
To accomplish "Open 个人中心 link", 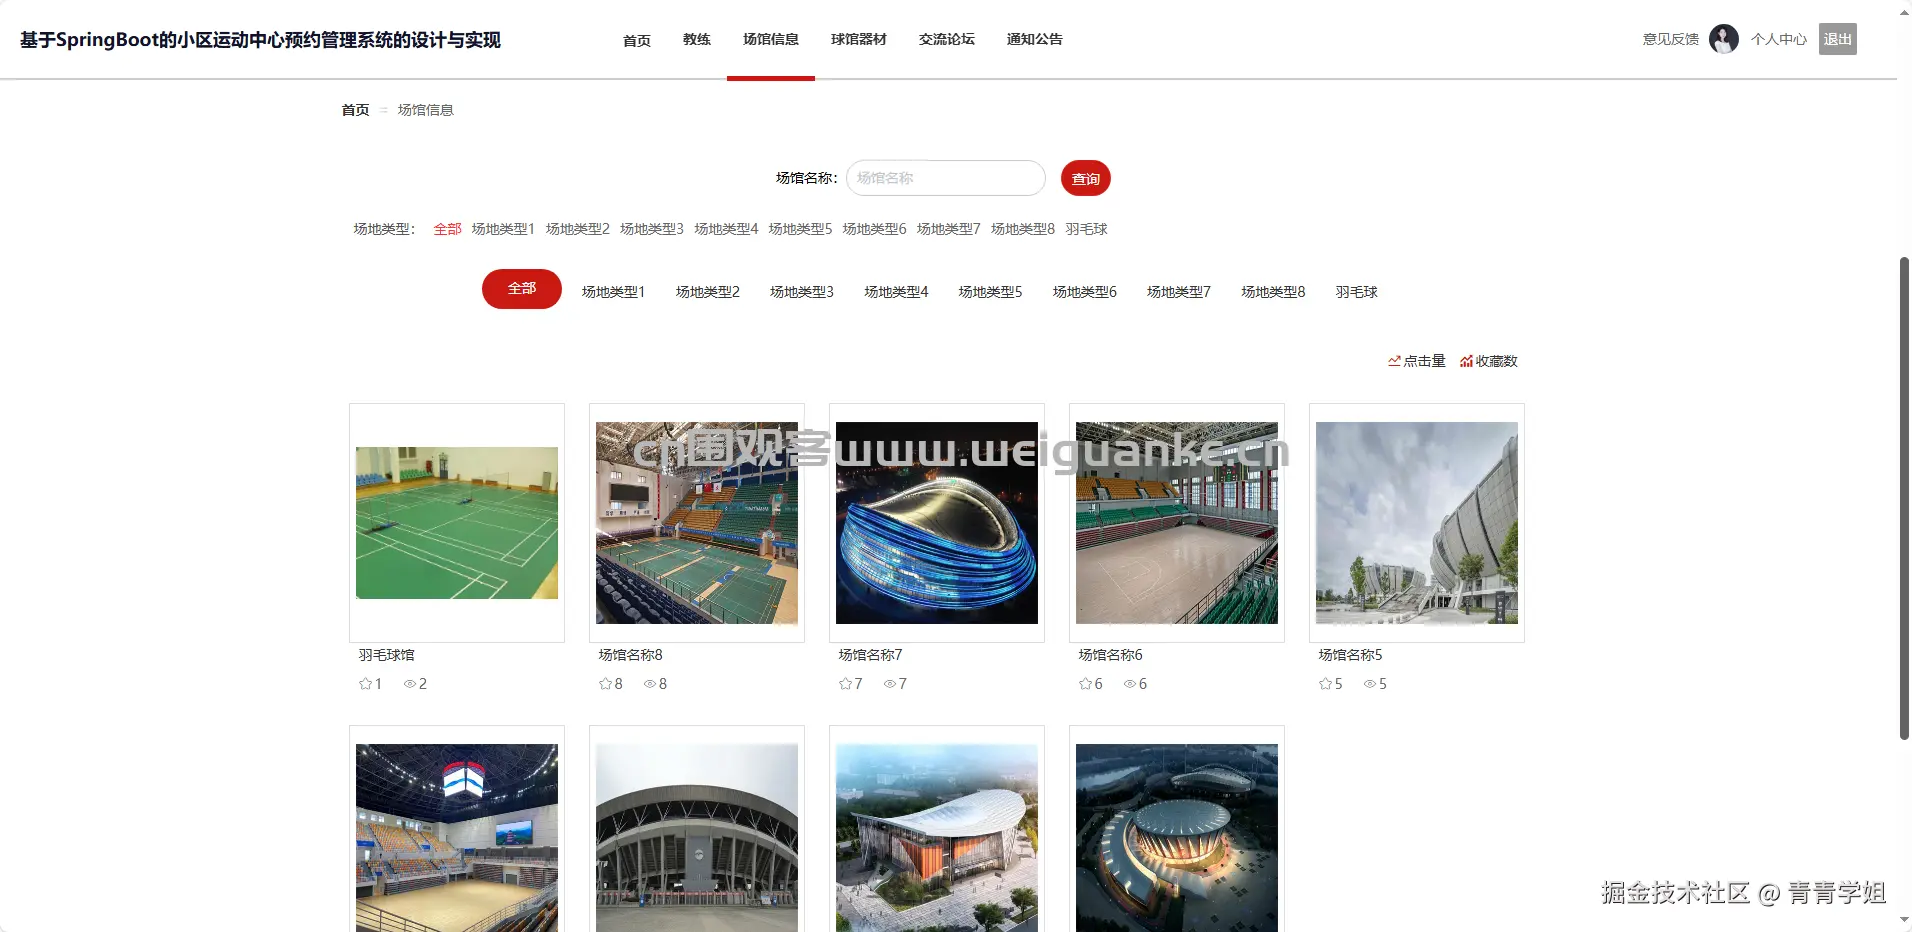I will pyautogui.click(x=1779, y=39).
